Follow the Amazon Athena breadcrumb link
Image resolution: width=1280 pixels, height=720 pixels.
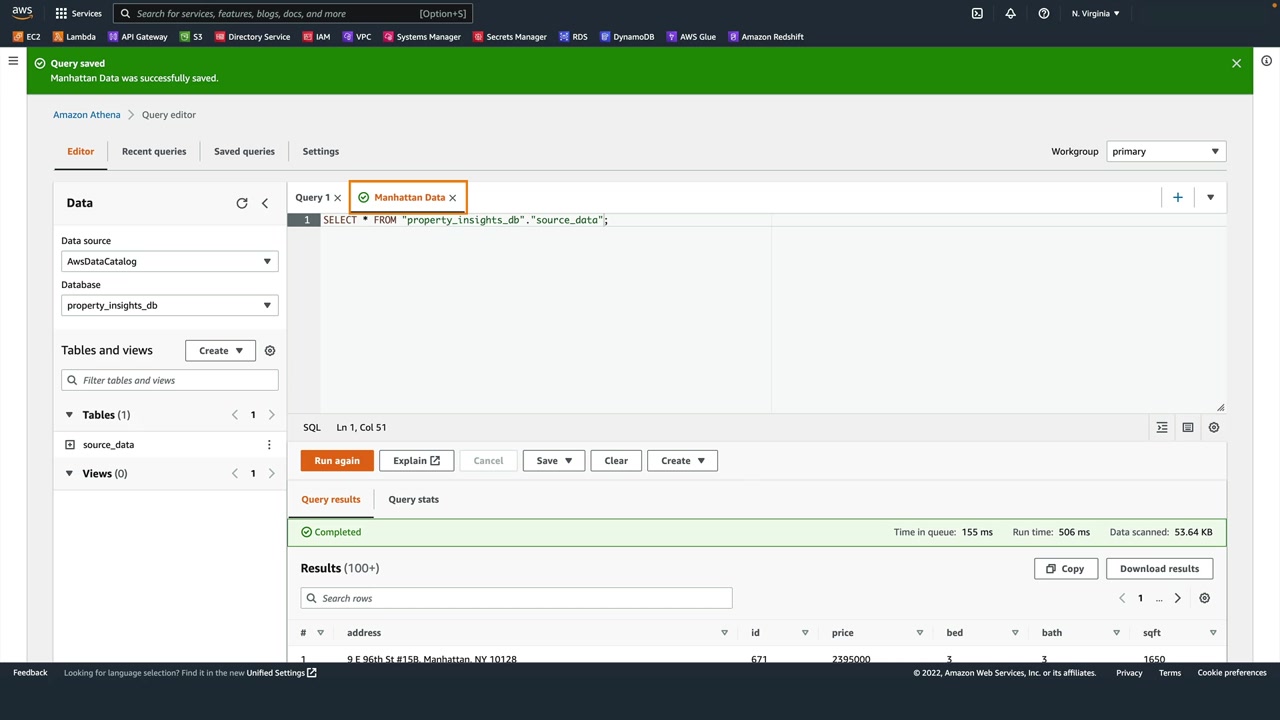click(87, 115)
